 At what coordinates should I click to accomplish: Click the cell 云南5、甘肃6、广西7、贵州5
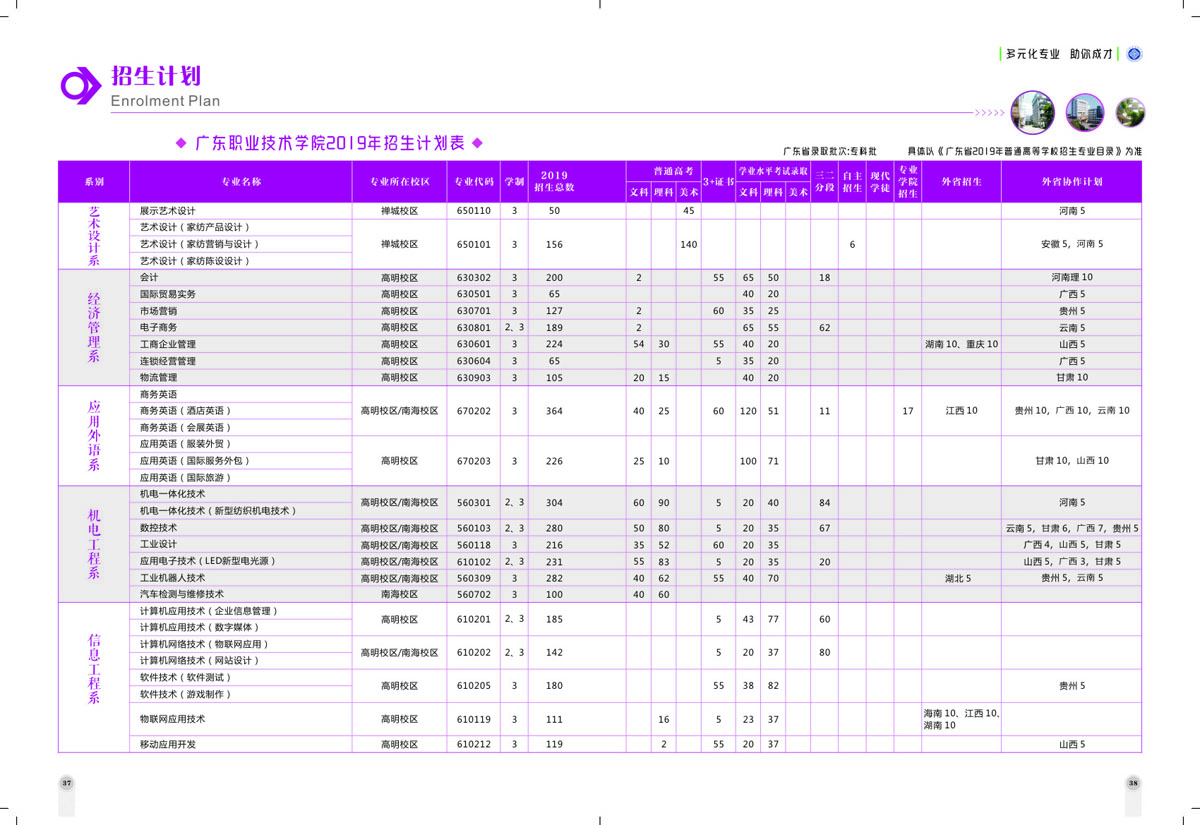[x=1072, y=527]
